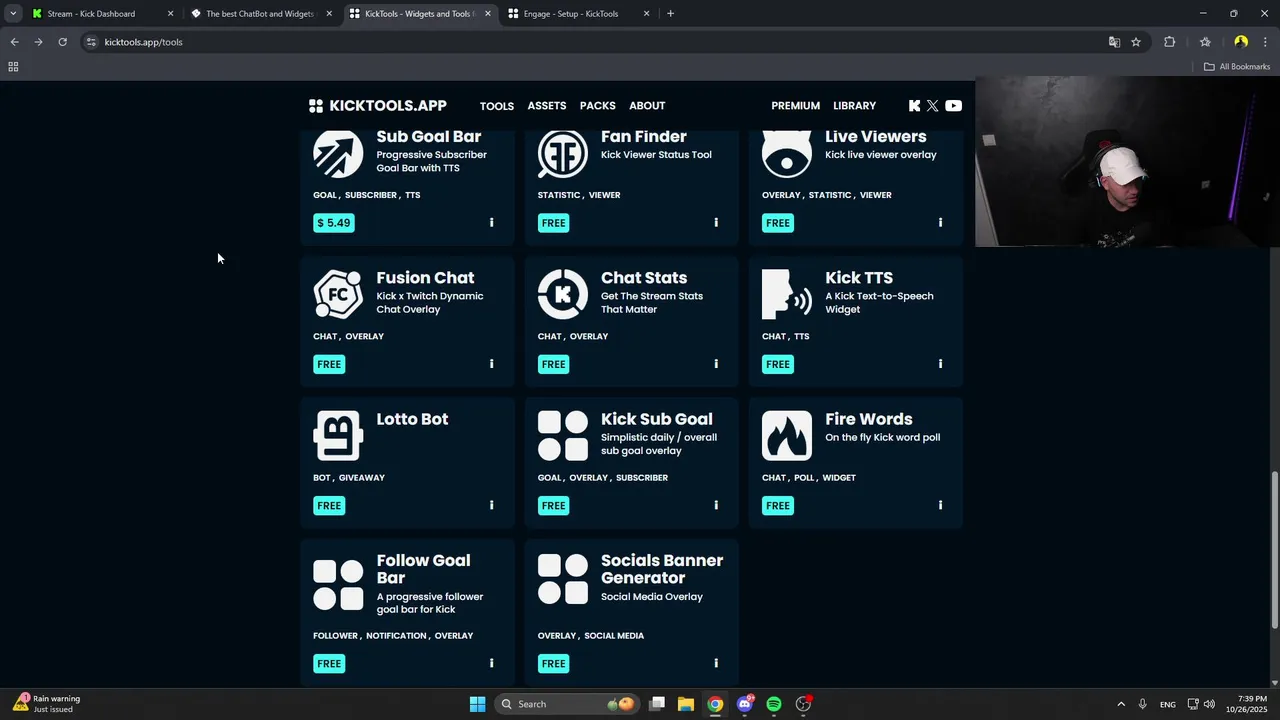Open Socials Banner Generator info icon

[x=716, y=663]
